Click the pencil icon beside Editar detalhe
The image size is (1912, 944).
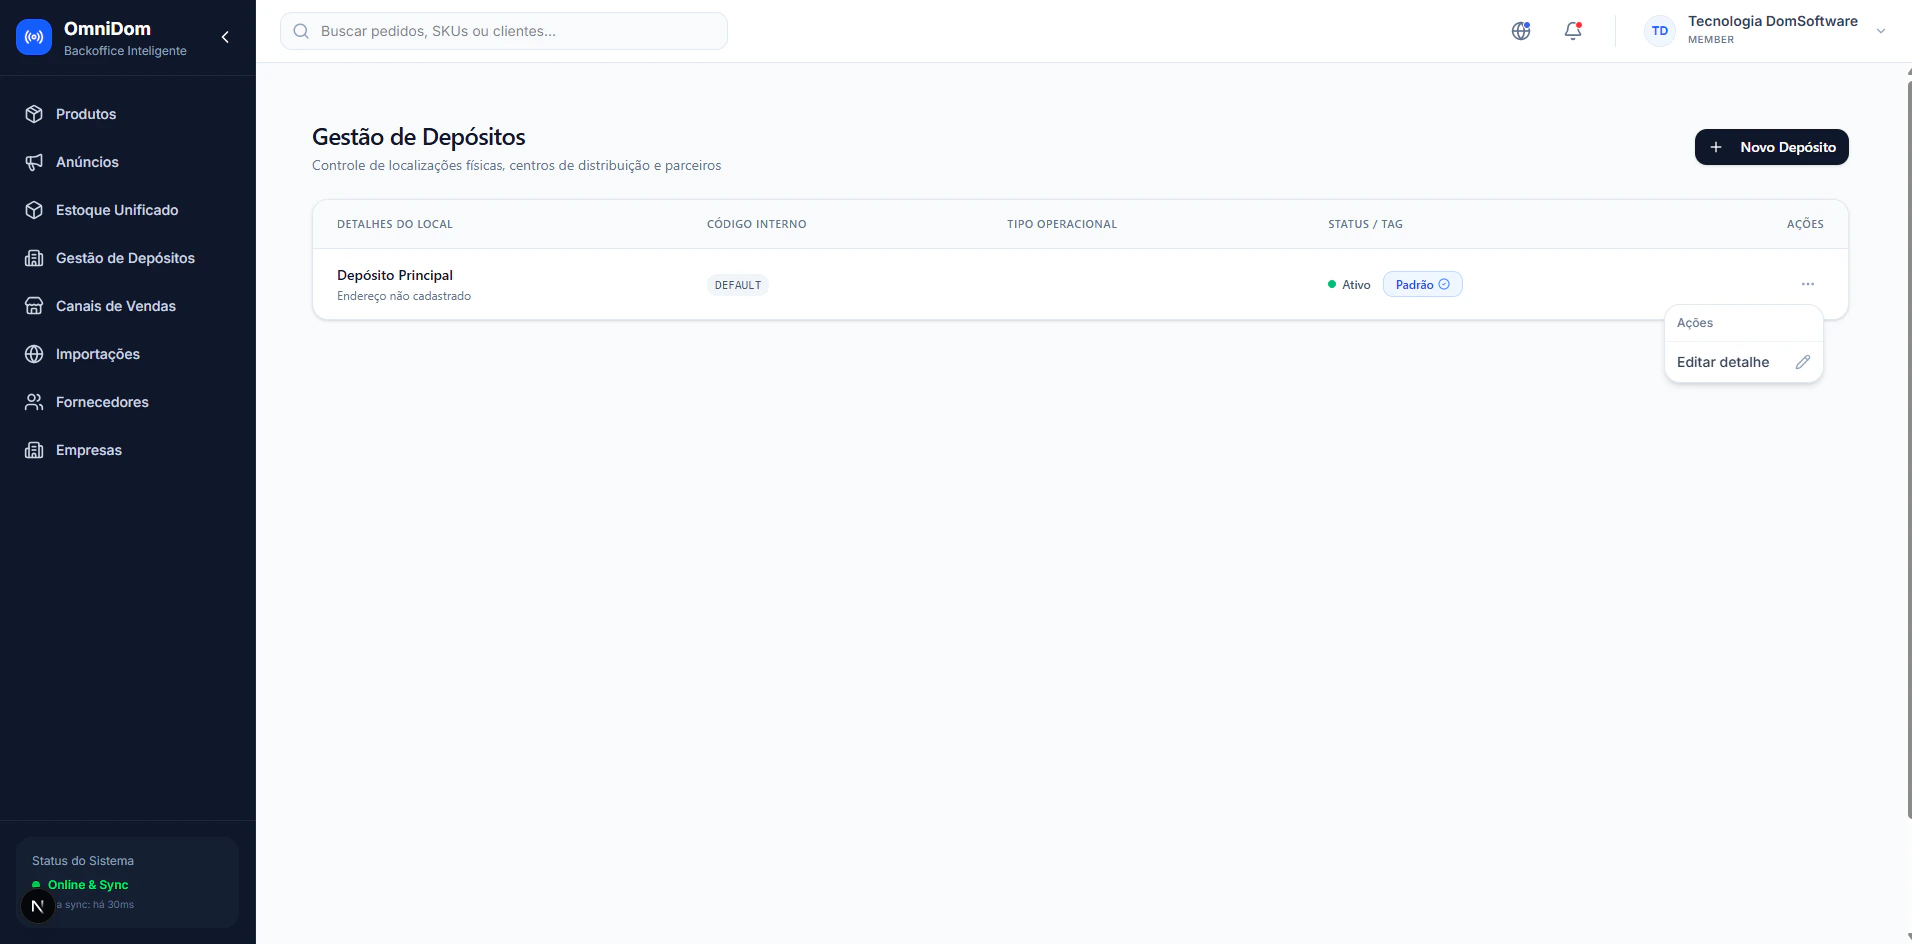coord(1803,362)
